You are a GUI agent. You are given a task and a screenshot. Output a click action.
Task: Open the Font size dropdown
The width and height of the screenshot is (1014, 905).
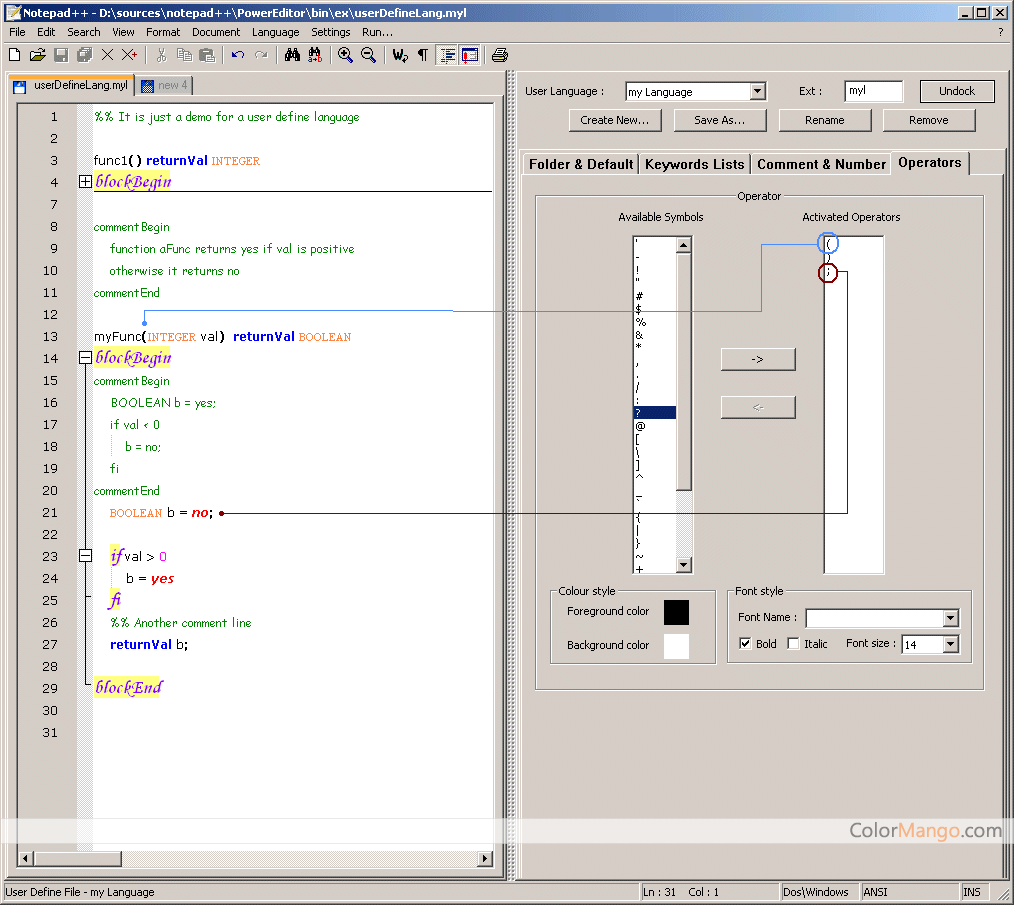951,644
